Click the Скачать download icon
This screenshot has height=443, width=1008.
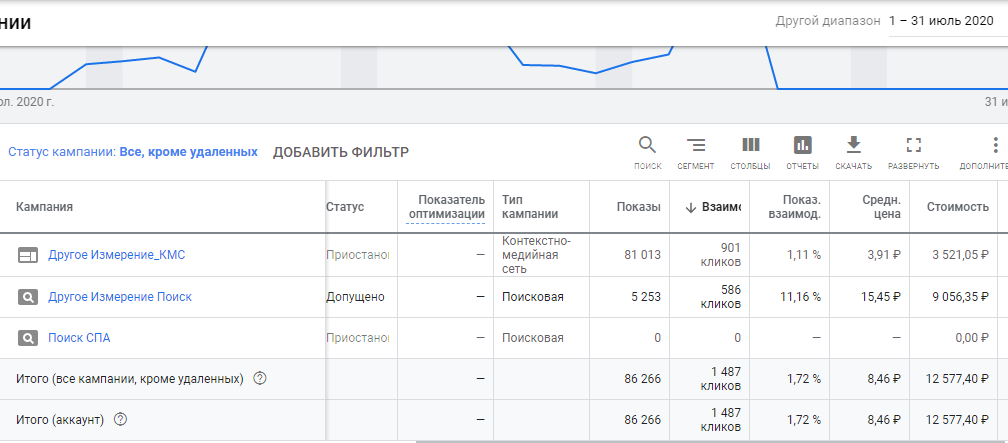point(853,146)
